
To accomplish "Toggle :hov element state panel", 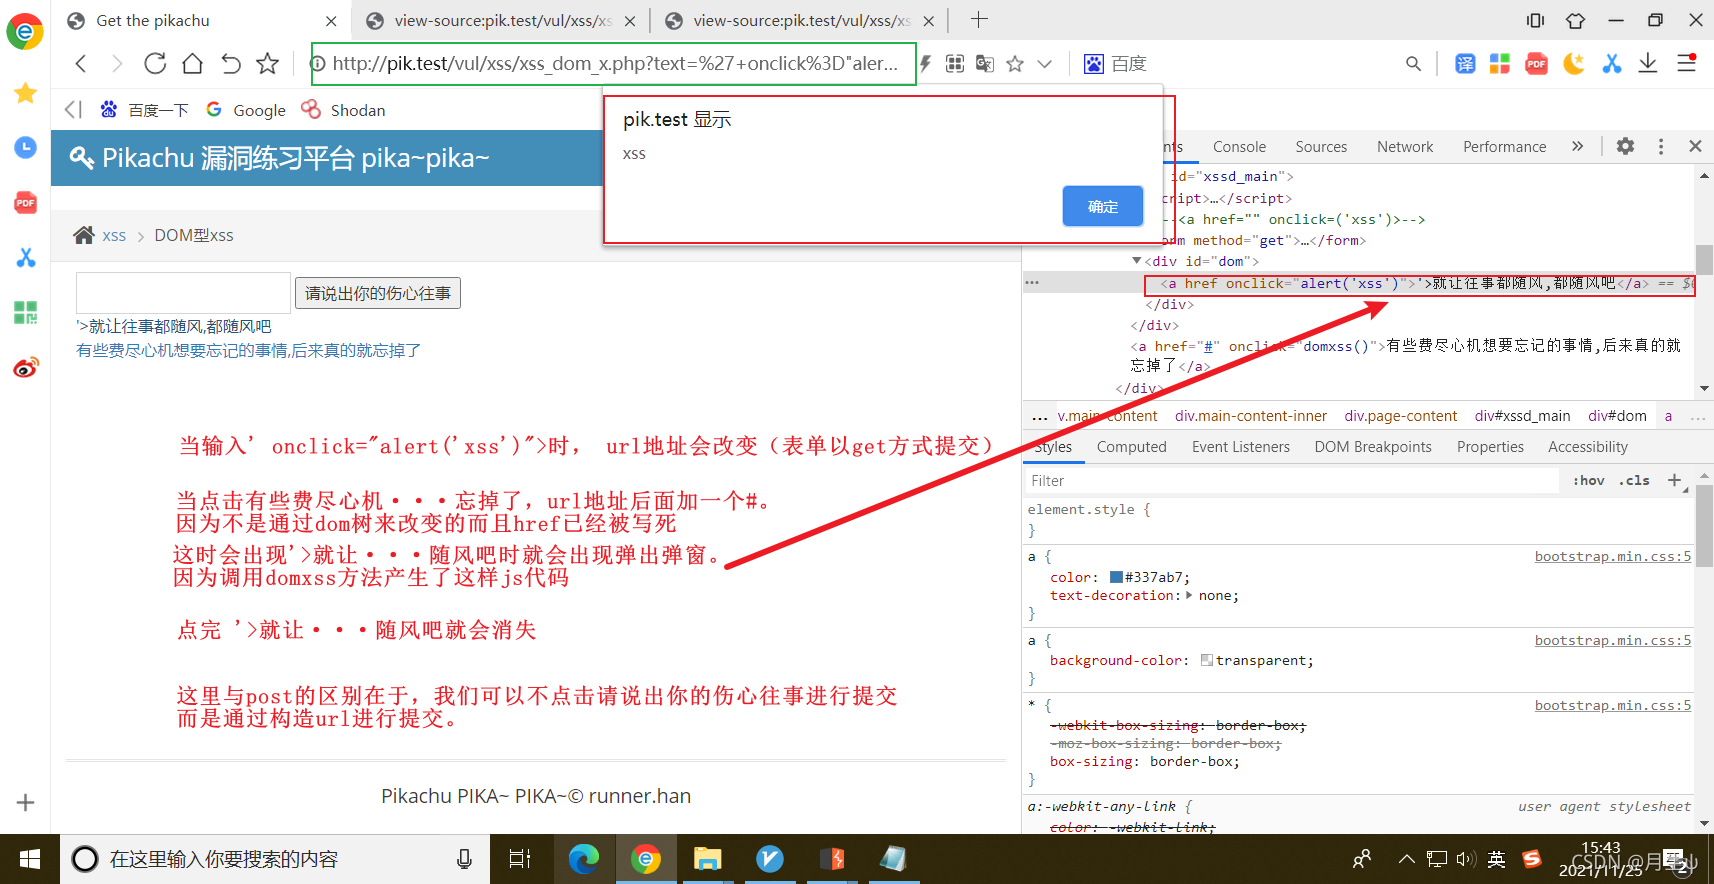I will tap(1588, 481).
